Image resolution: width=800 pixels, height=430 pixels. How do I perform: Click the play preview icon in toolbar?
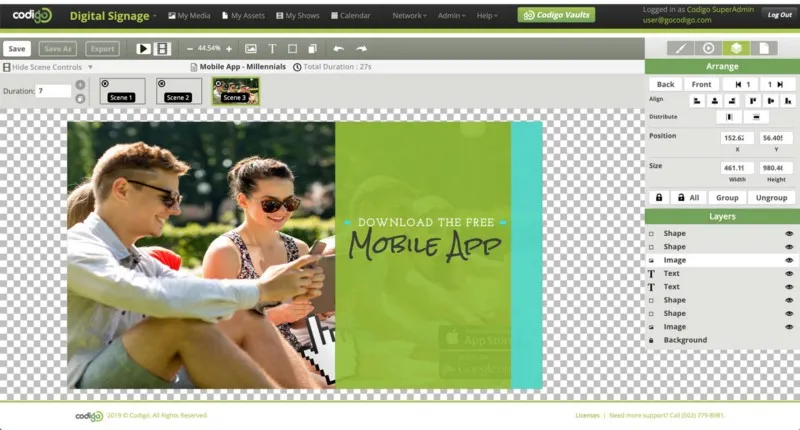click(x=143, y=48)
